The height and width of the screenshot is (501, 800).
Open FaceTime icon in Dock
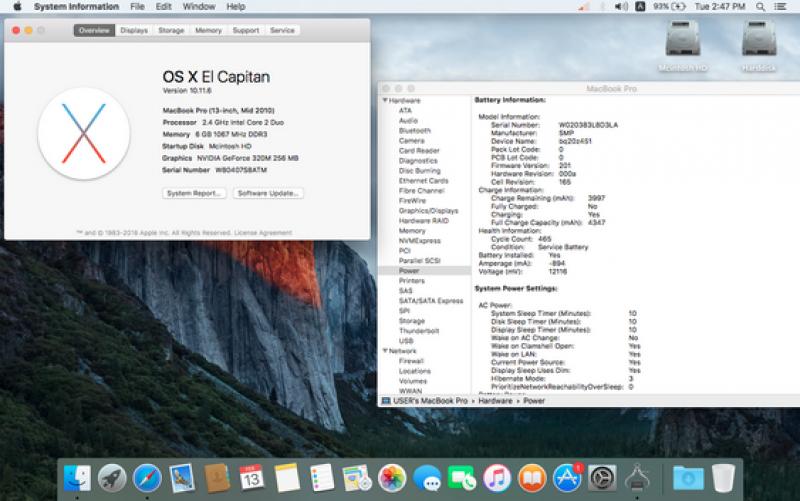click(461, 478)
